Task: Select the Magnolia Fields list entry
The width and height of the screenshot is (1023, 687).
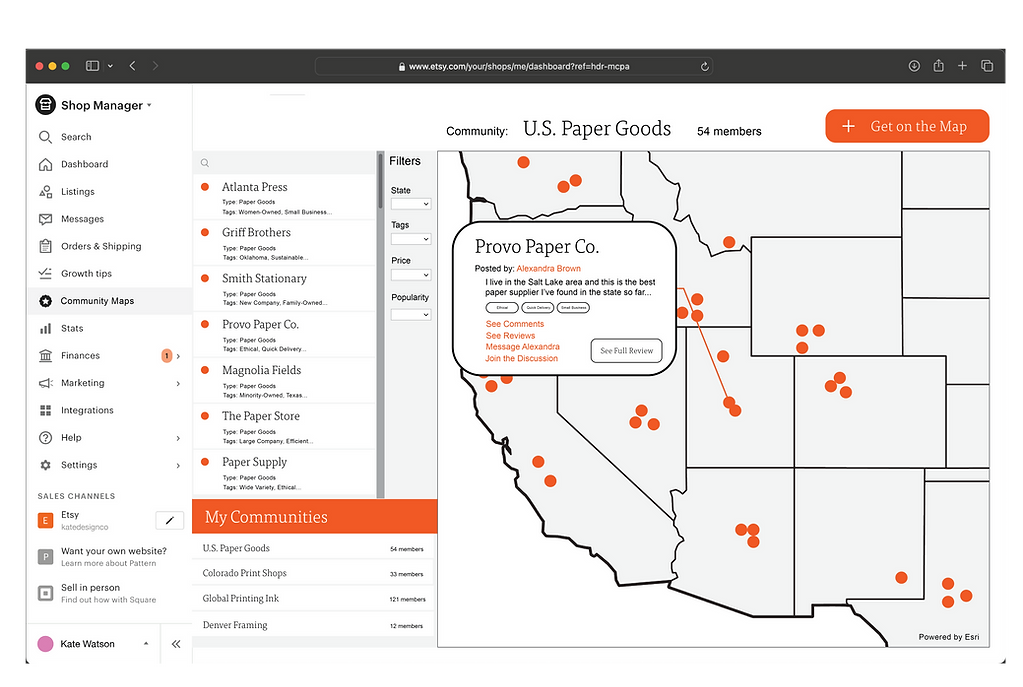Action: [x=284, y=381]
